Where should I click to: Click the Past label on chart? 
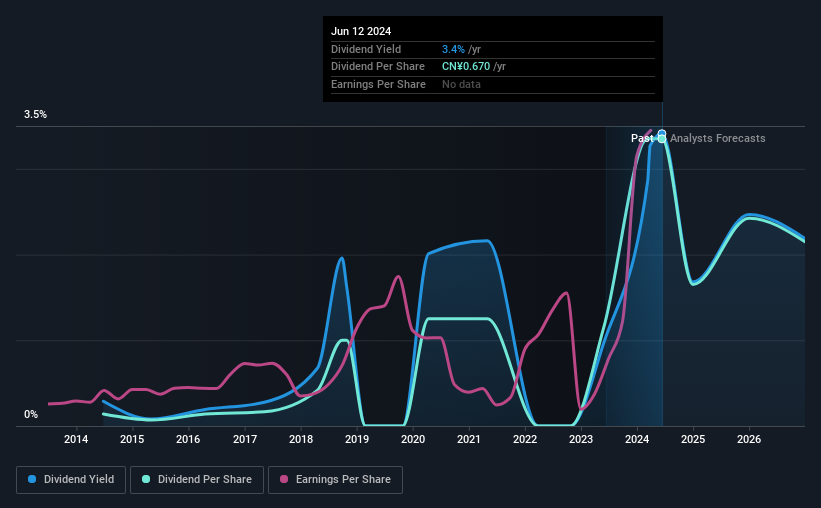[642, 138]
